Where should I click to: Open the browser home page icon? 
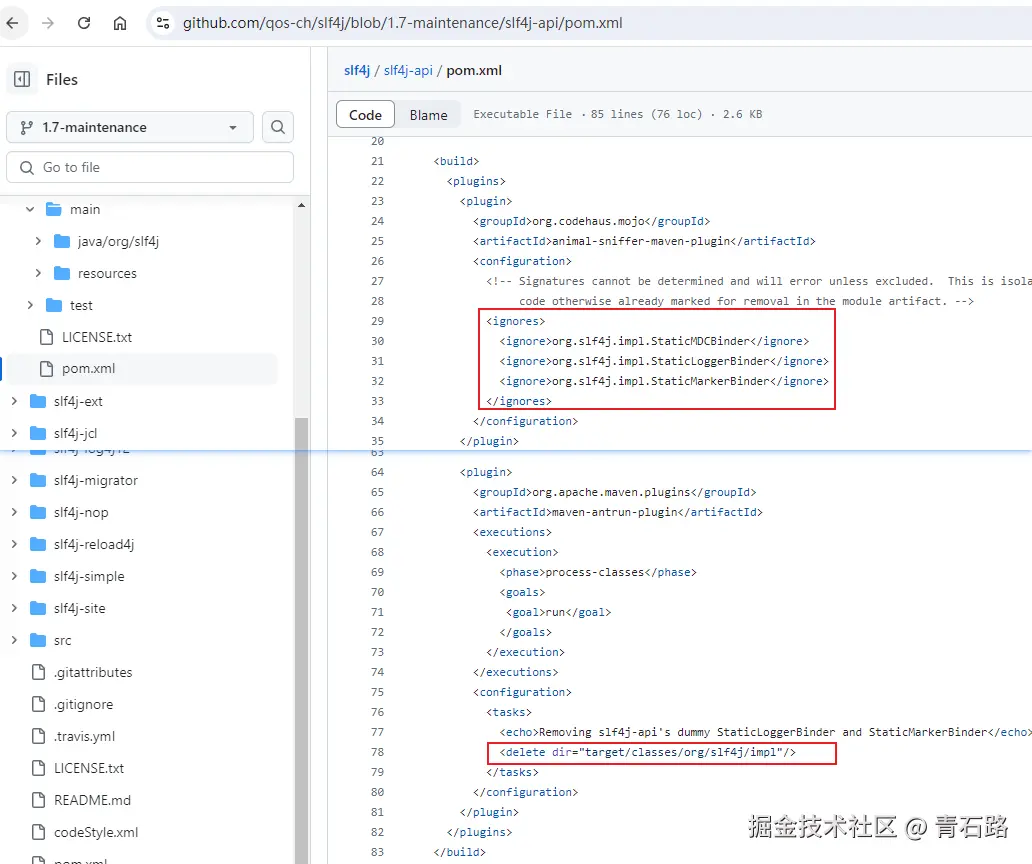point(120,23)
